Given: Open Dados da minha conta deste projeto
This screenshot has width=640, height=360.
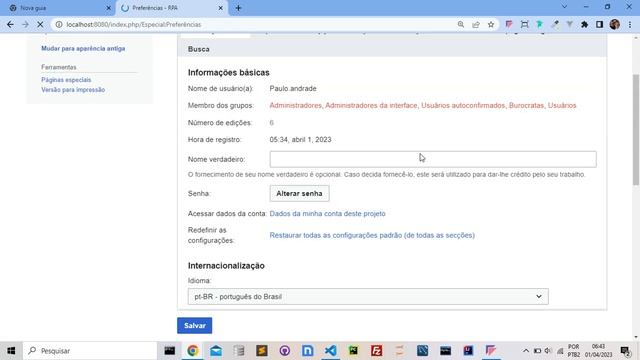Looking at the screenshot, I should coord(327,213).
